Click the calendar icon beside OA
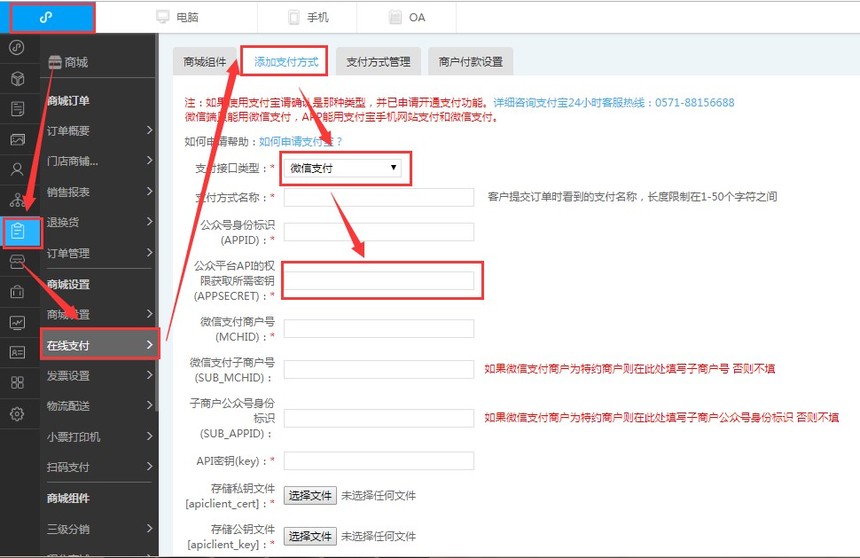The height and width of the screenshot is (558, 860). coord(395,17)
